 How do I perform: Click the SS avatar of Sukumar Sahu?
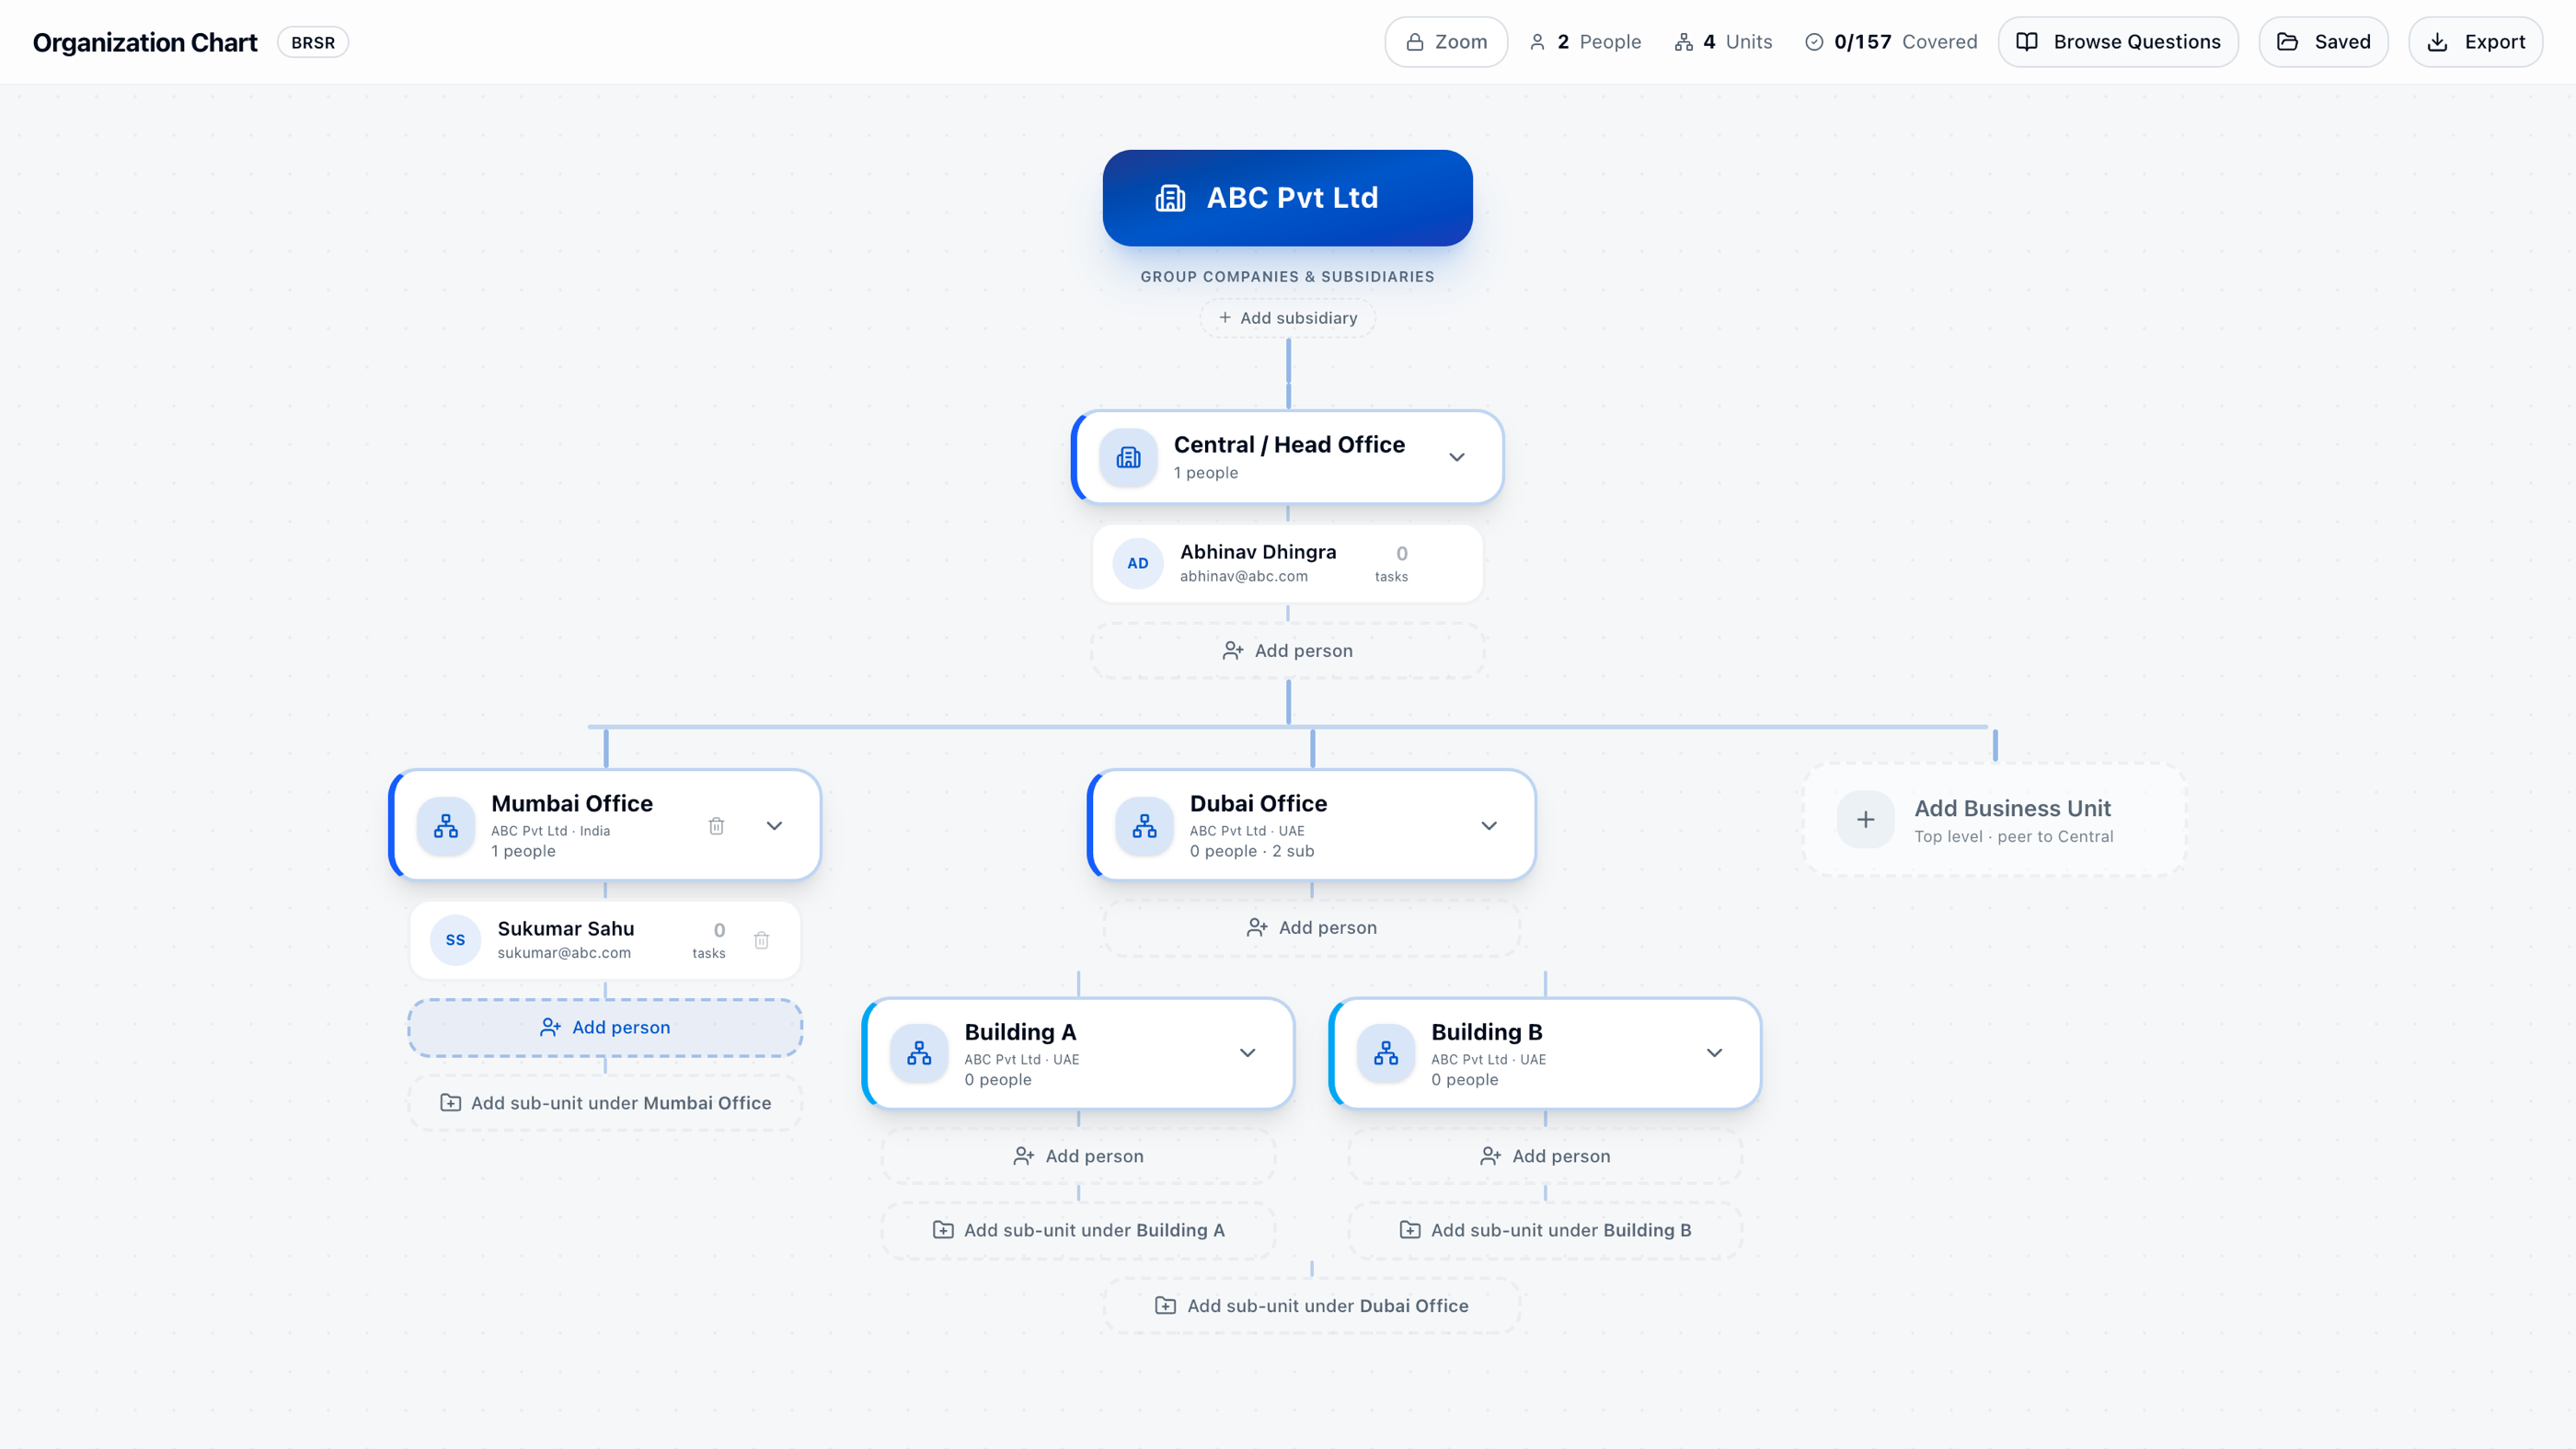click(x=455, y=940)
